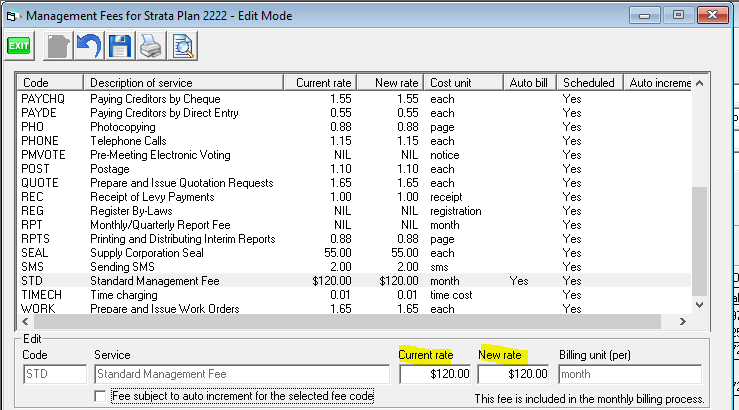
Task: Select the PMVOTE Pre-Meeting Electronic Voting row
Action: (354, 155)
